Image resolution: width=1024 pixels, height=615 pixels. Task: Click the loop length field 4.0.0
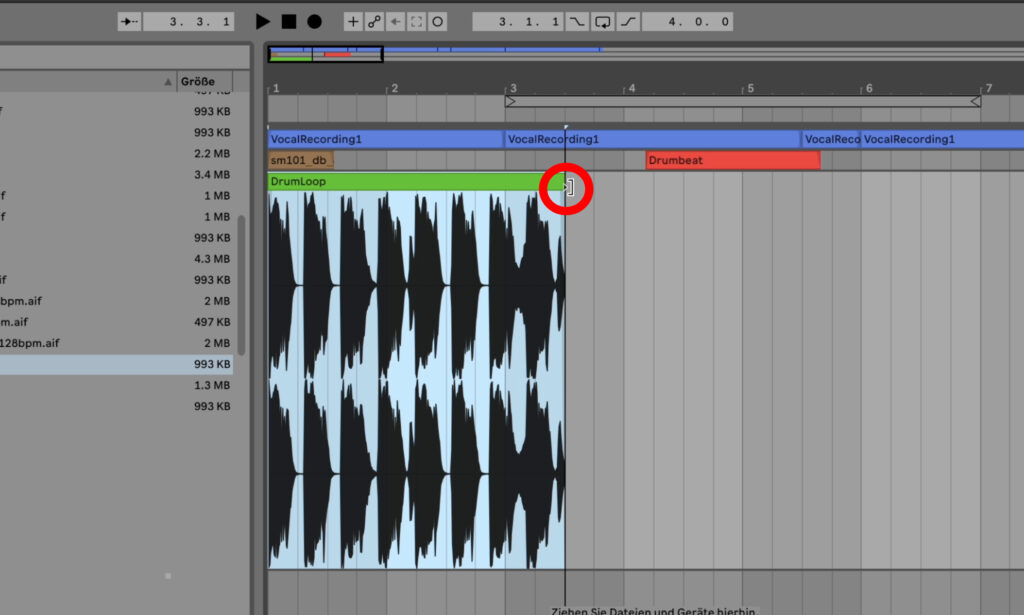click(687, 22)
